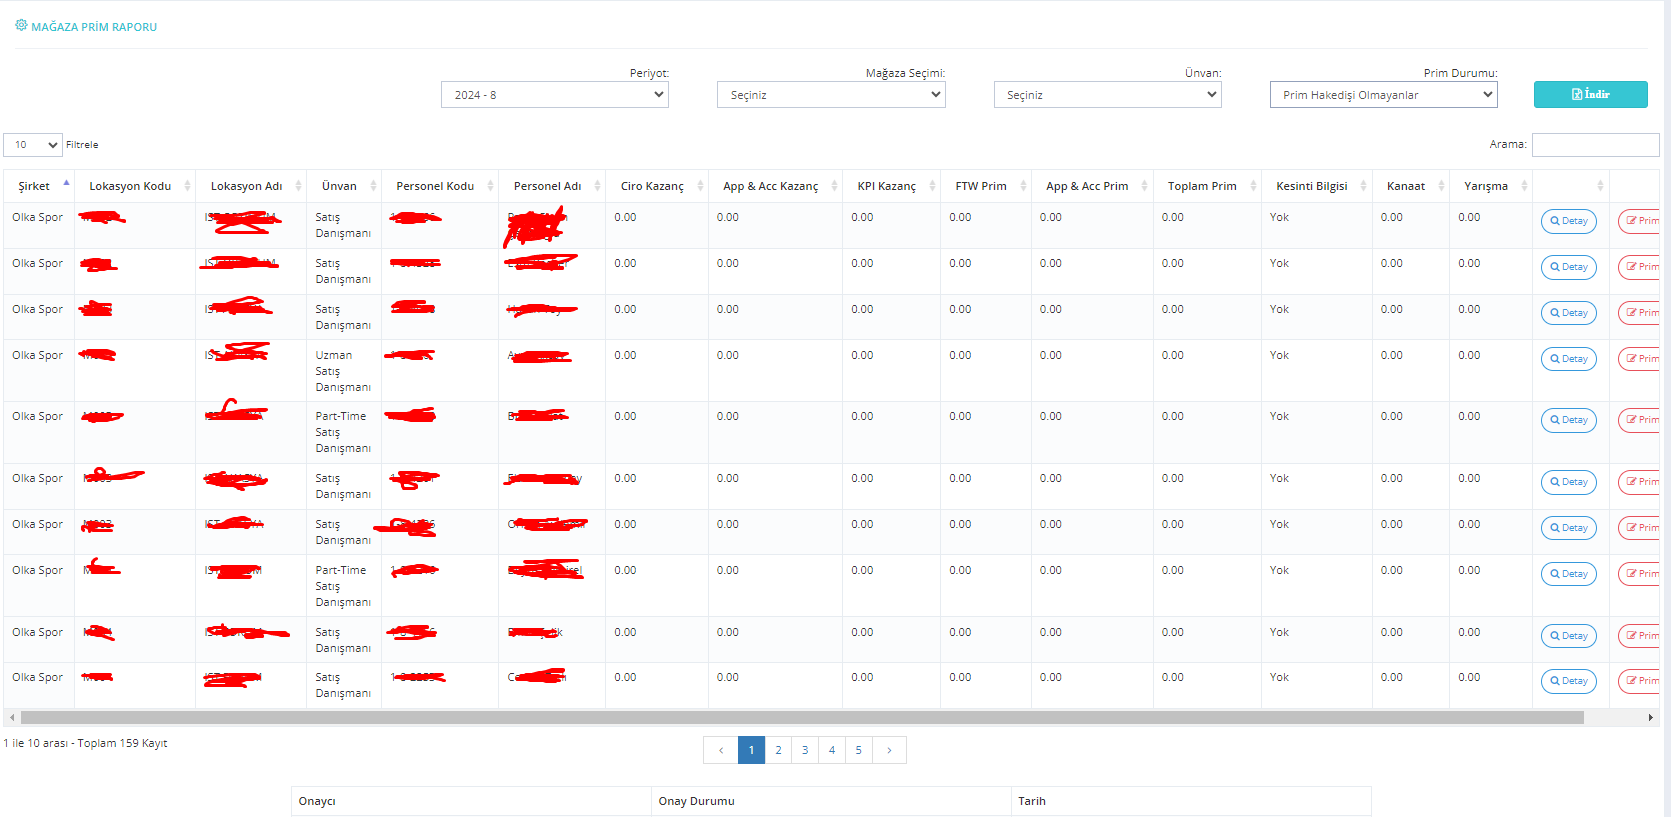Click the Prim button in the last row
This screenshot has width=1671, height=817.
(x=1639, y=681)
